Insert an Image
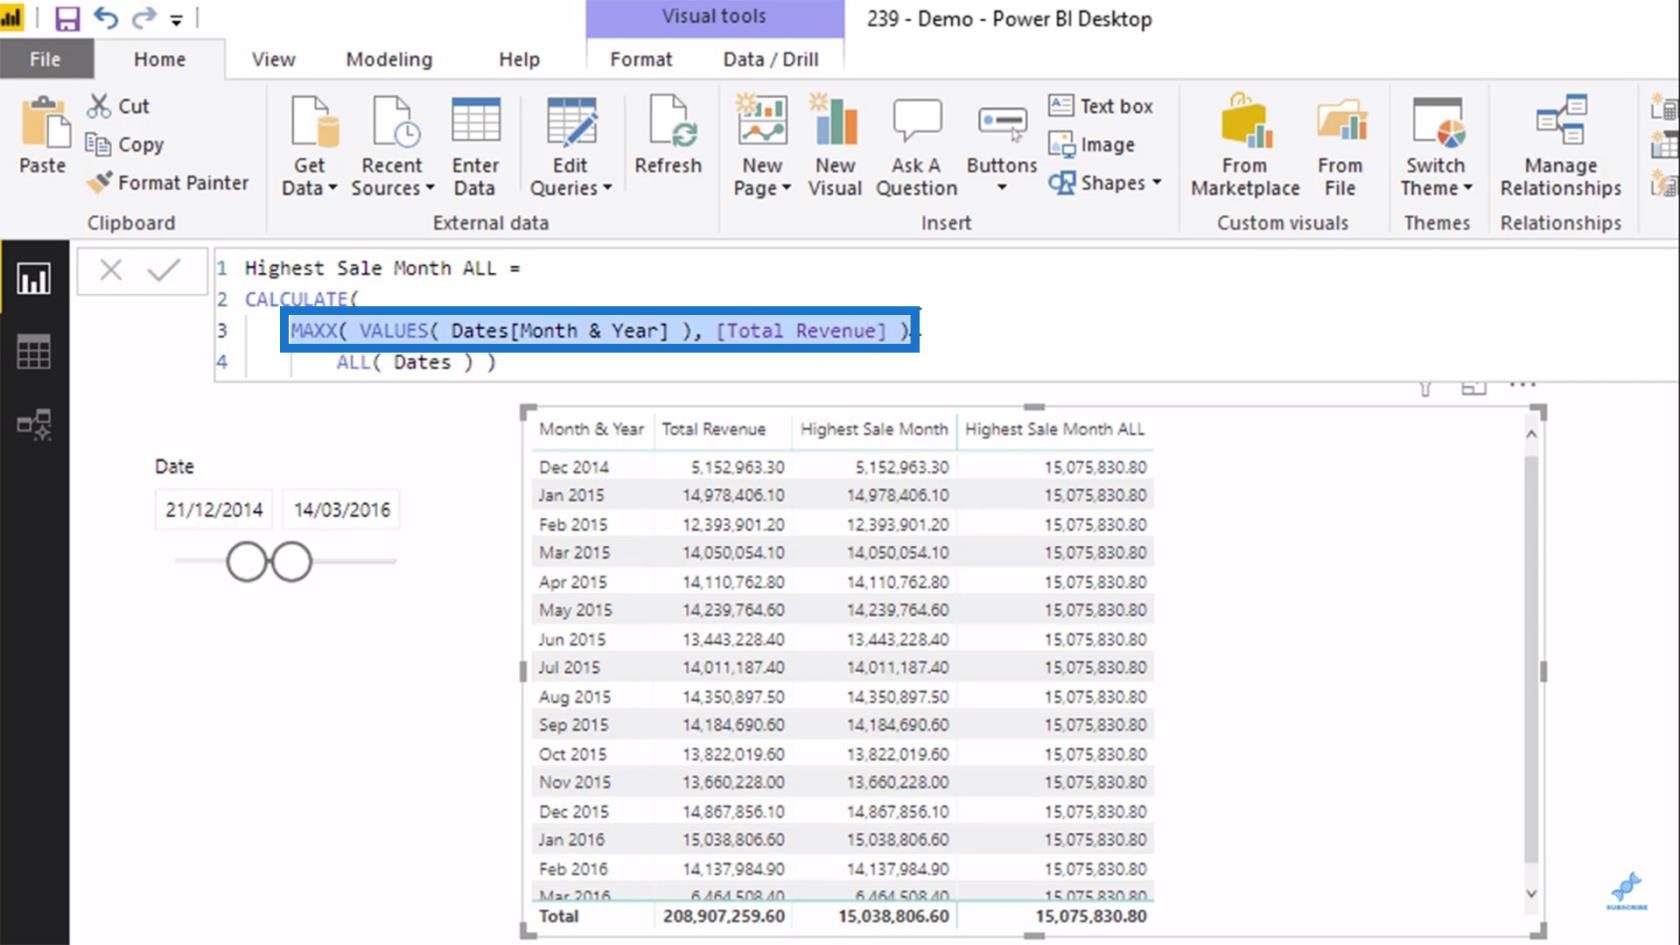 point(1092,144)
